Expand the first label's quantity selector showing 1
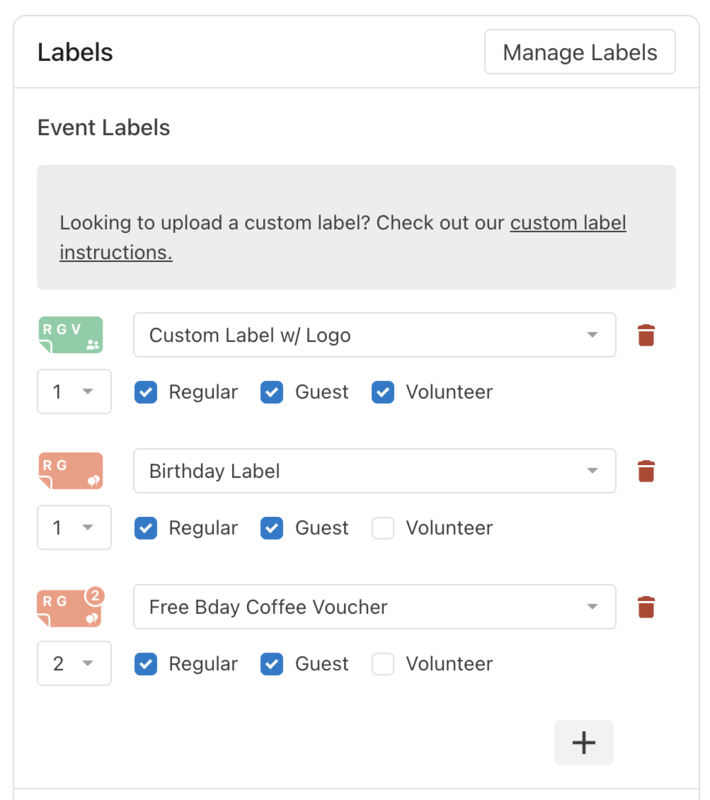710x800 pixels. tap(74, 391)
